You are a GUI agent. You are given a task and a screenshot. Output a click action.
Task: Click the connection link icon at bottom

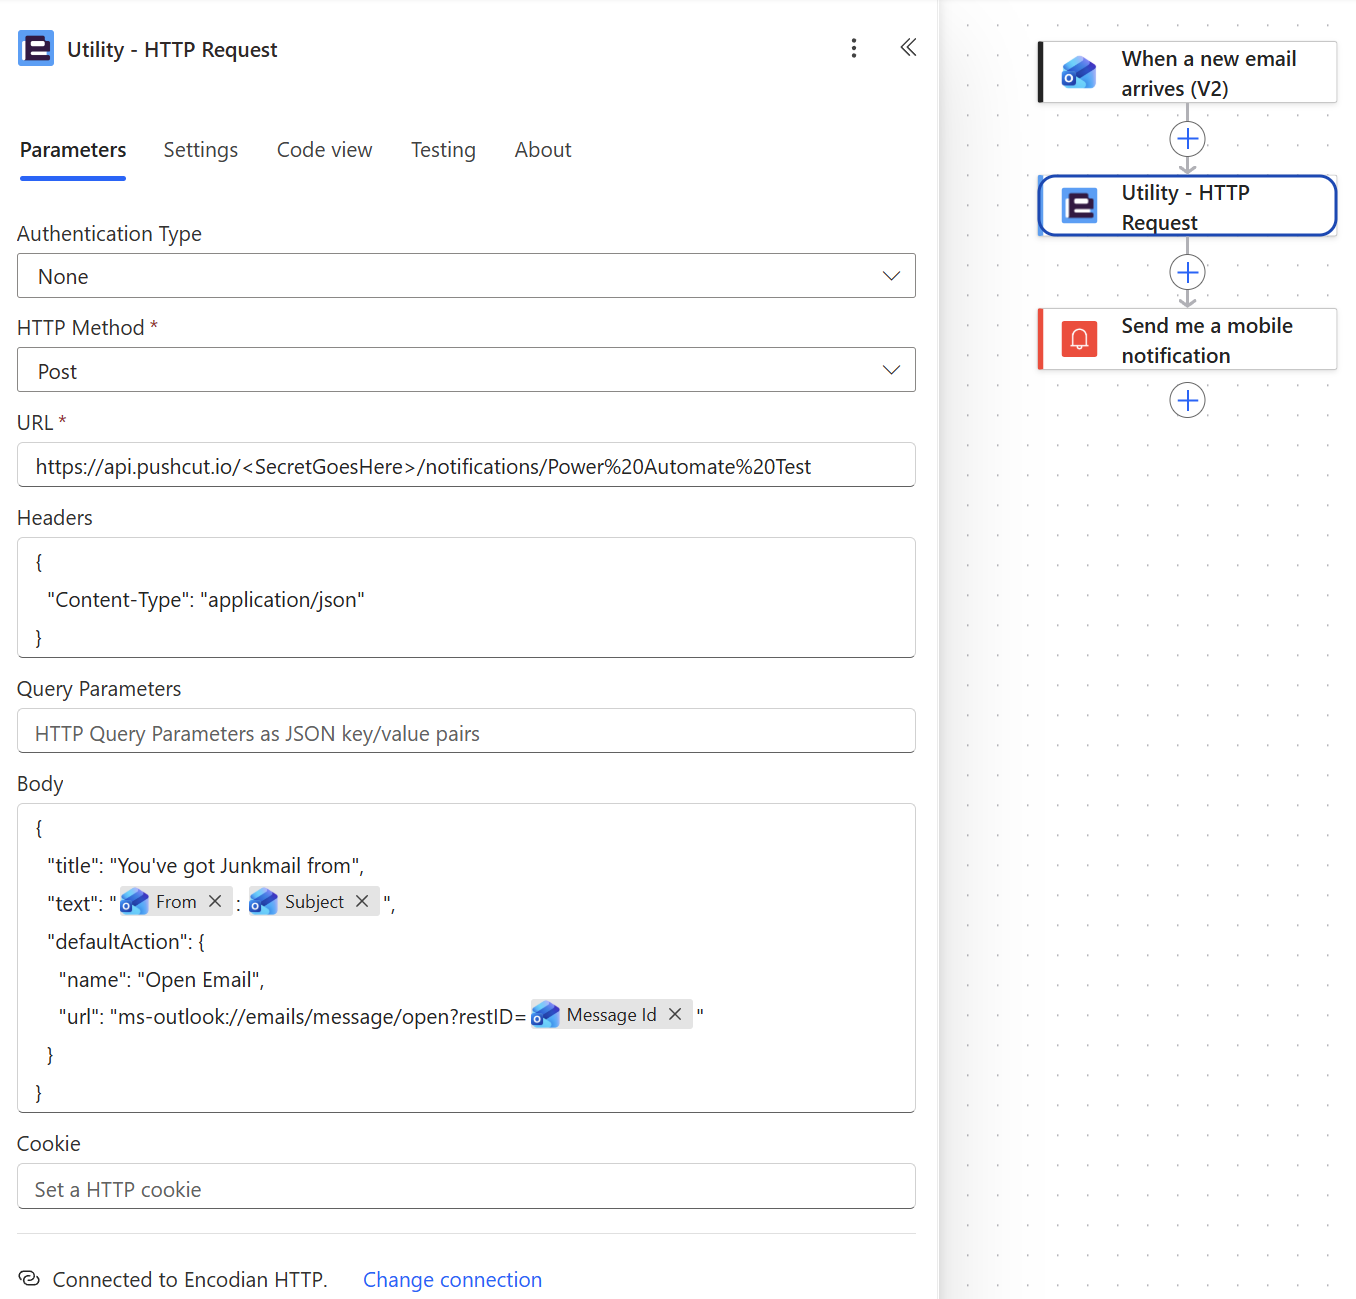click(29, 1279)
